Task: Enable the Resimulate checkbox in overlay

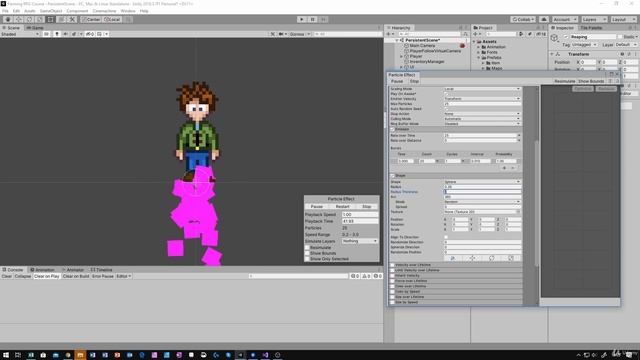Action: pyautogui.click(x=307, y=248)
